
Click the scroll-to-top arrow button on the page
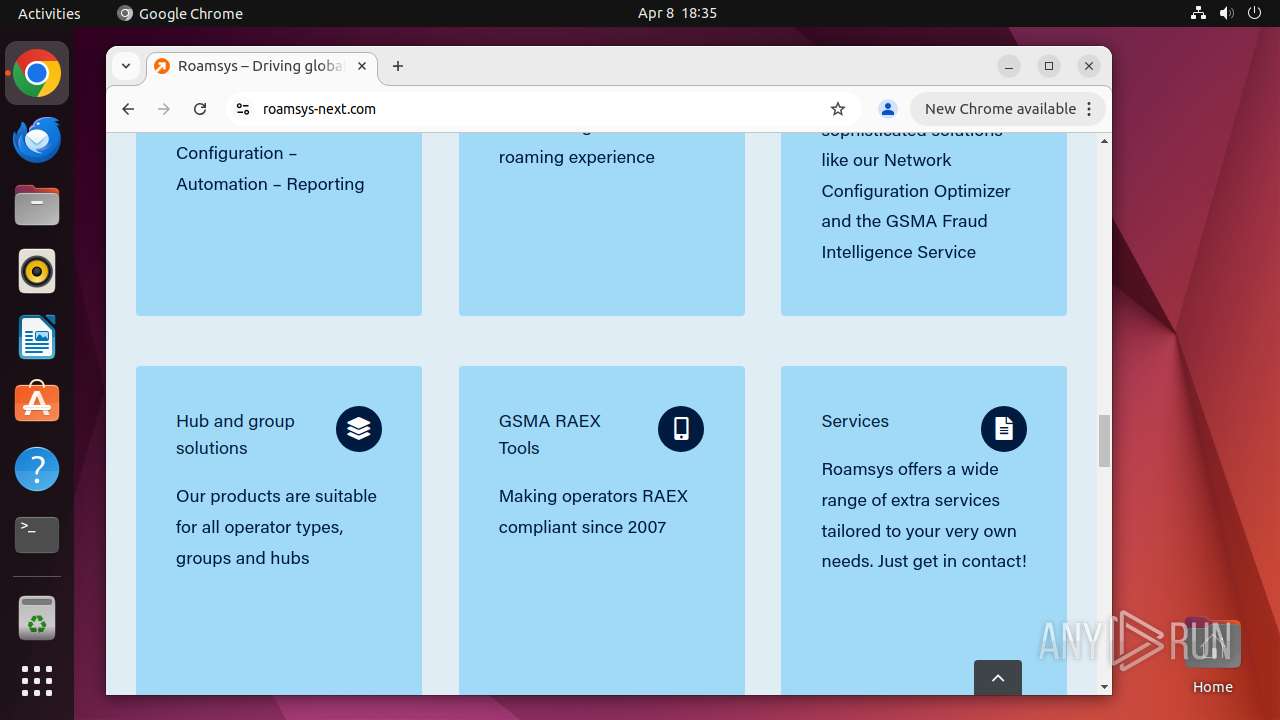click(x=998, y=677)
